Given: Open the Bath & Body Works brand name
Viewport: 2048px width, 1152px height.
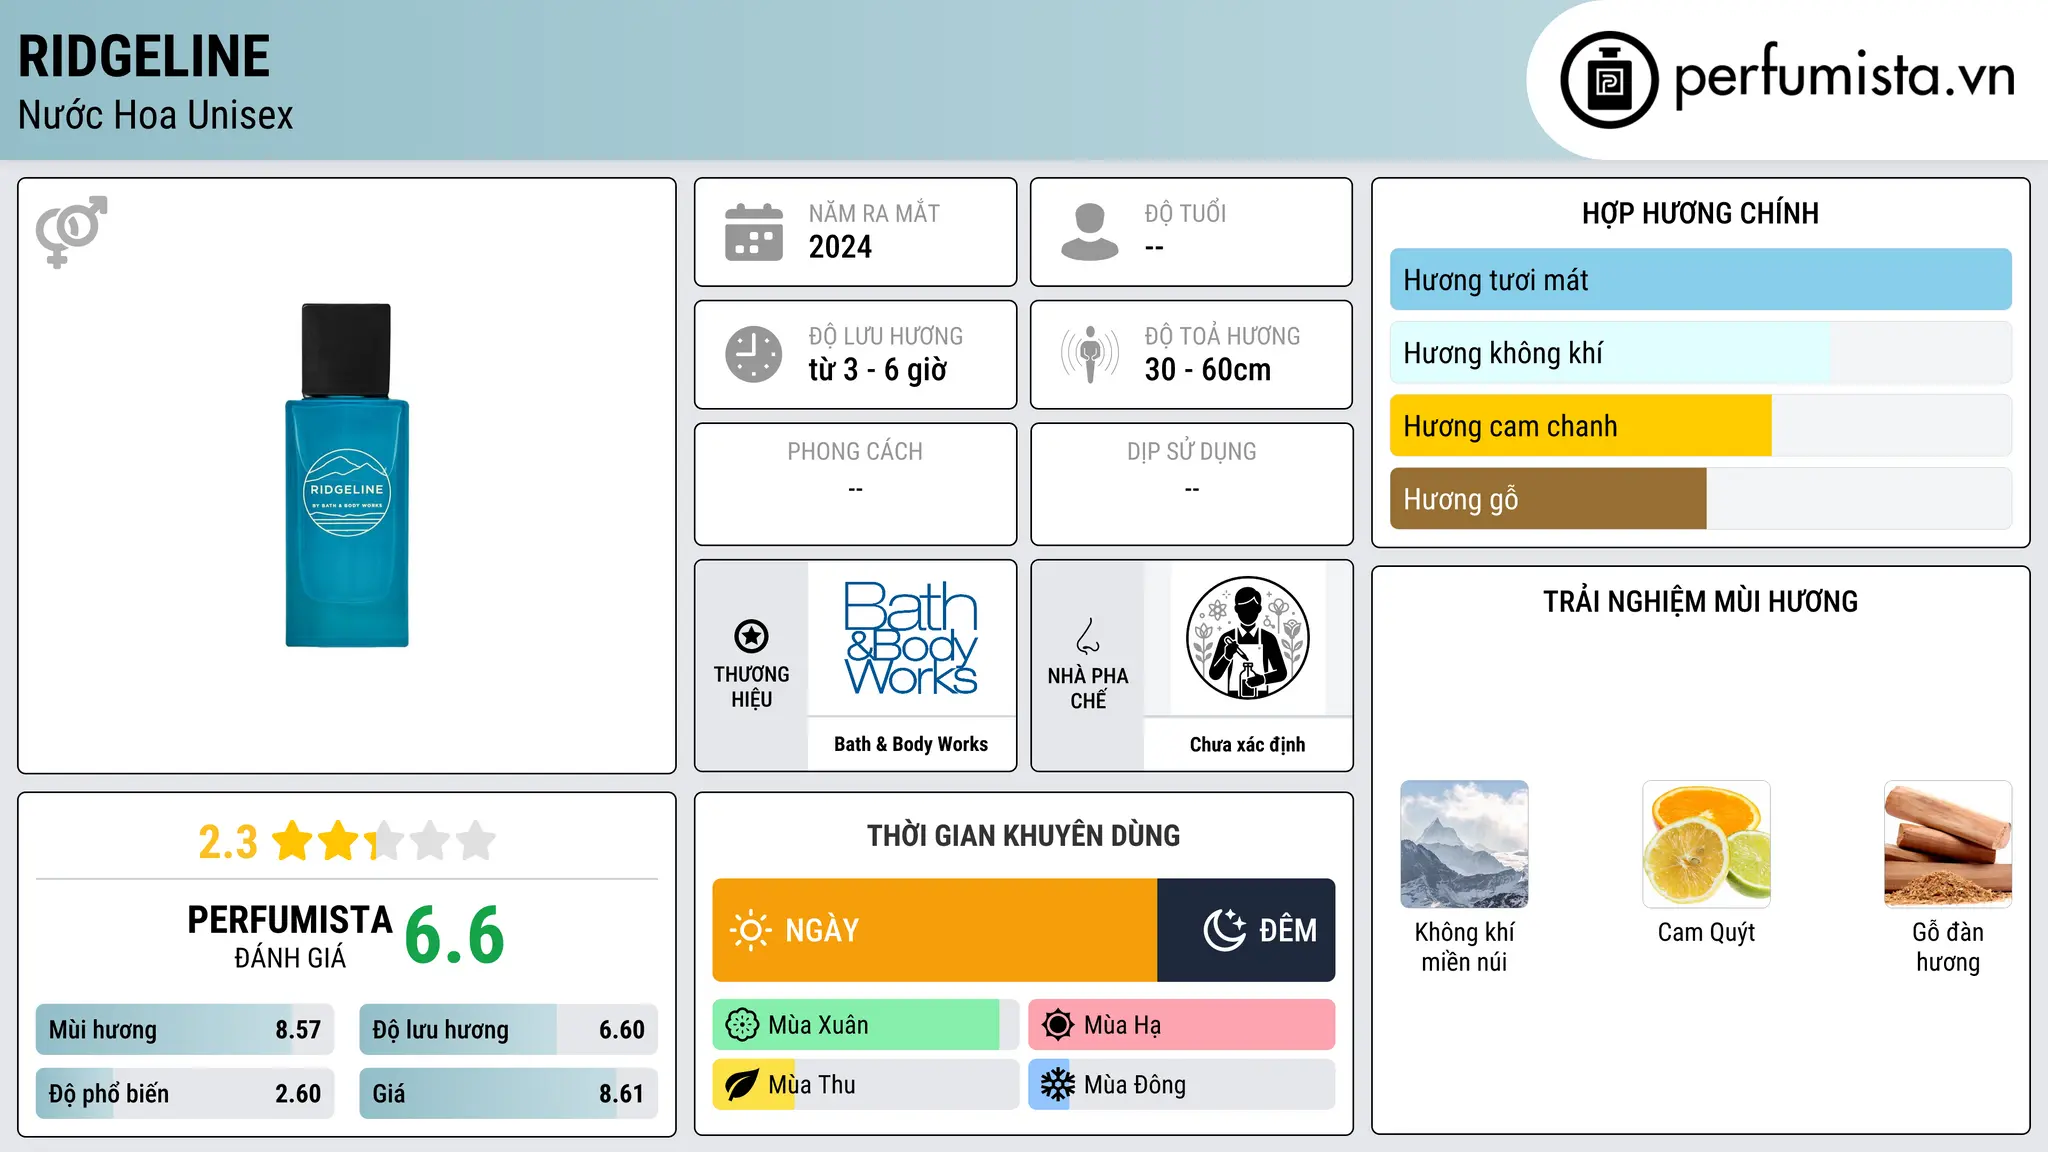Looking at the screenshot, I should tap(911, 744).
